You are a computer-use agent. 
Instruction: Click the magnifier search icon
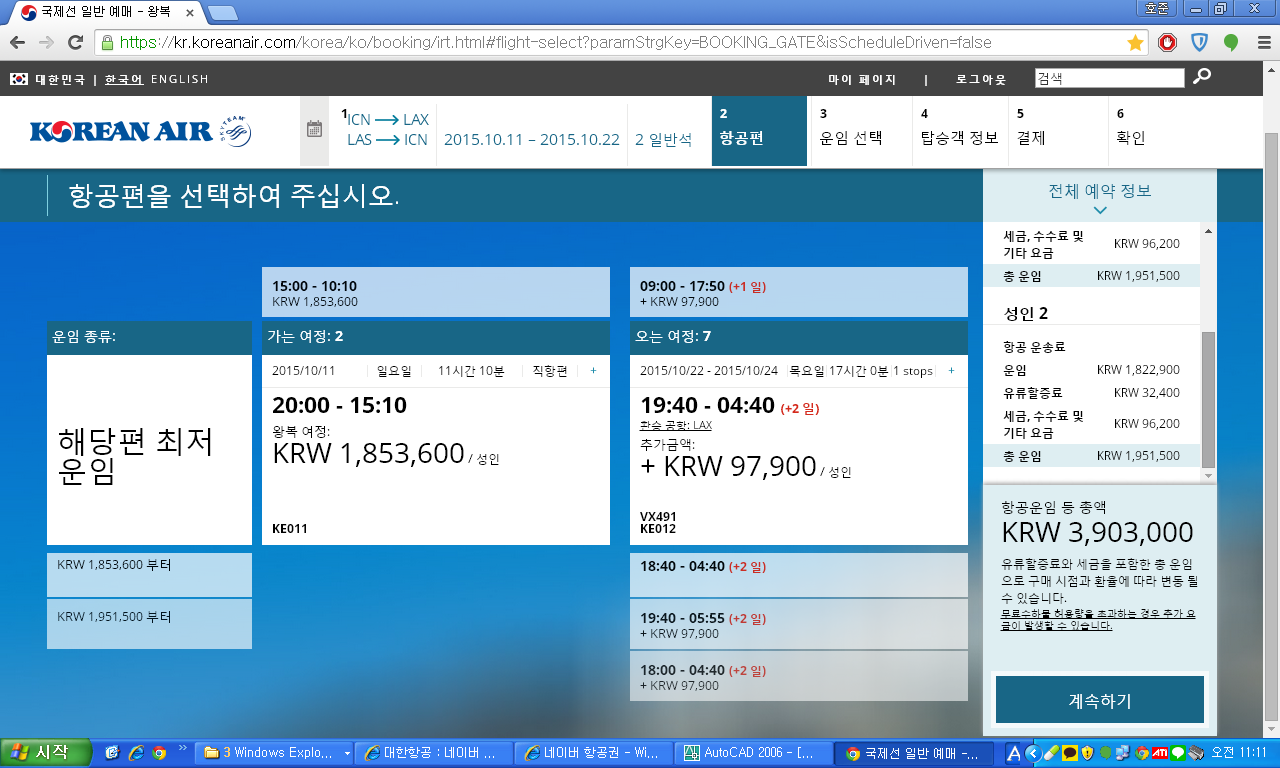point(1202,77)
